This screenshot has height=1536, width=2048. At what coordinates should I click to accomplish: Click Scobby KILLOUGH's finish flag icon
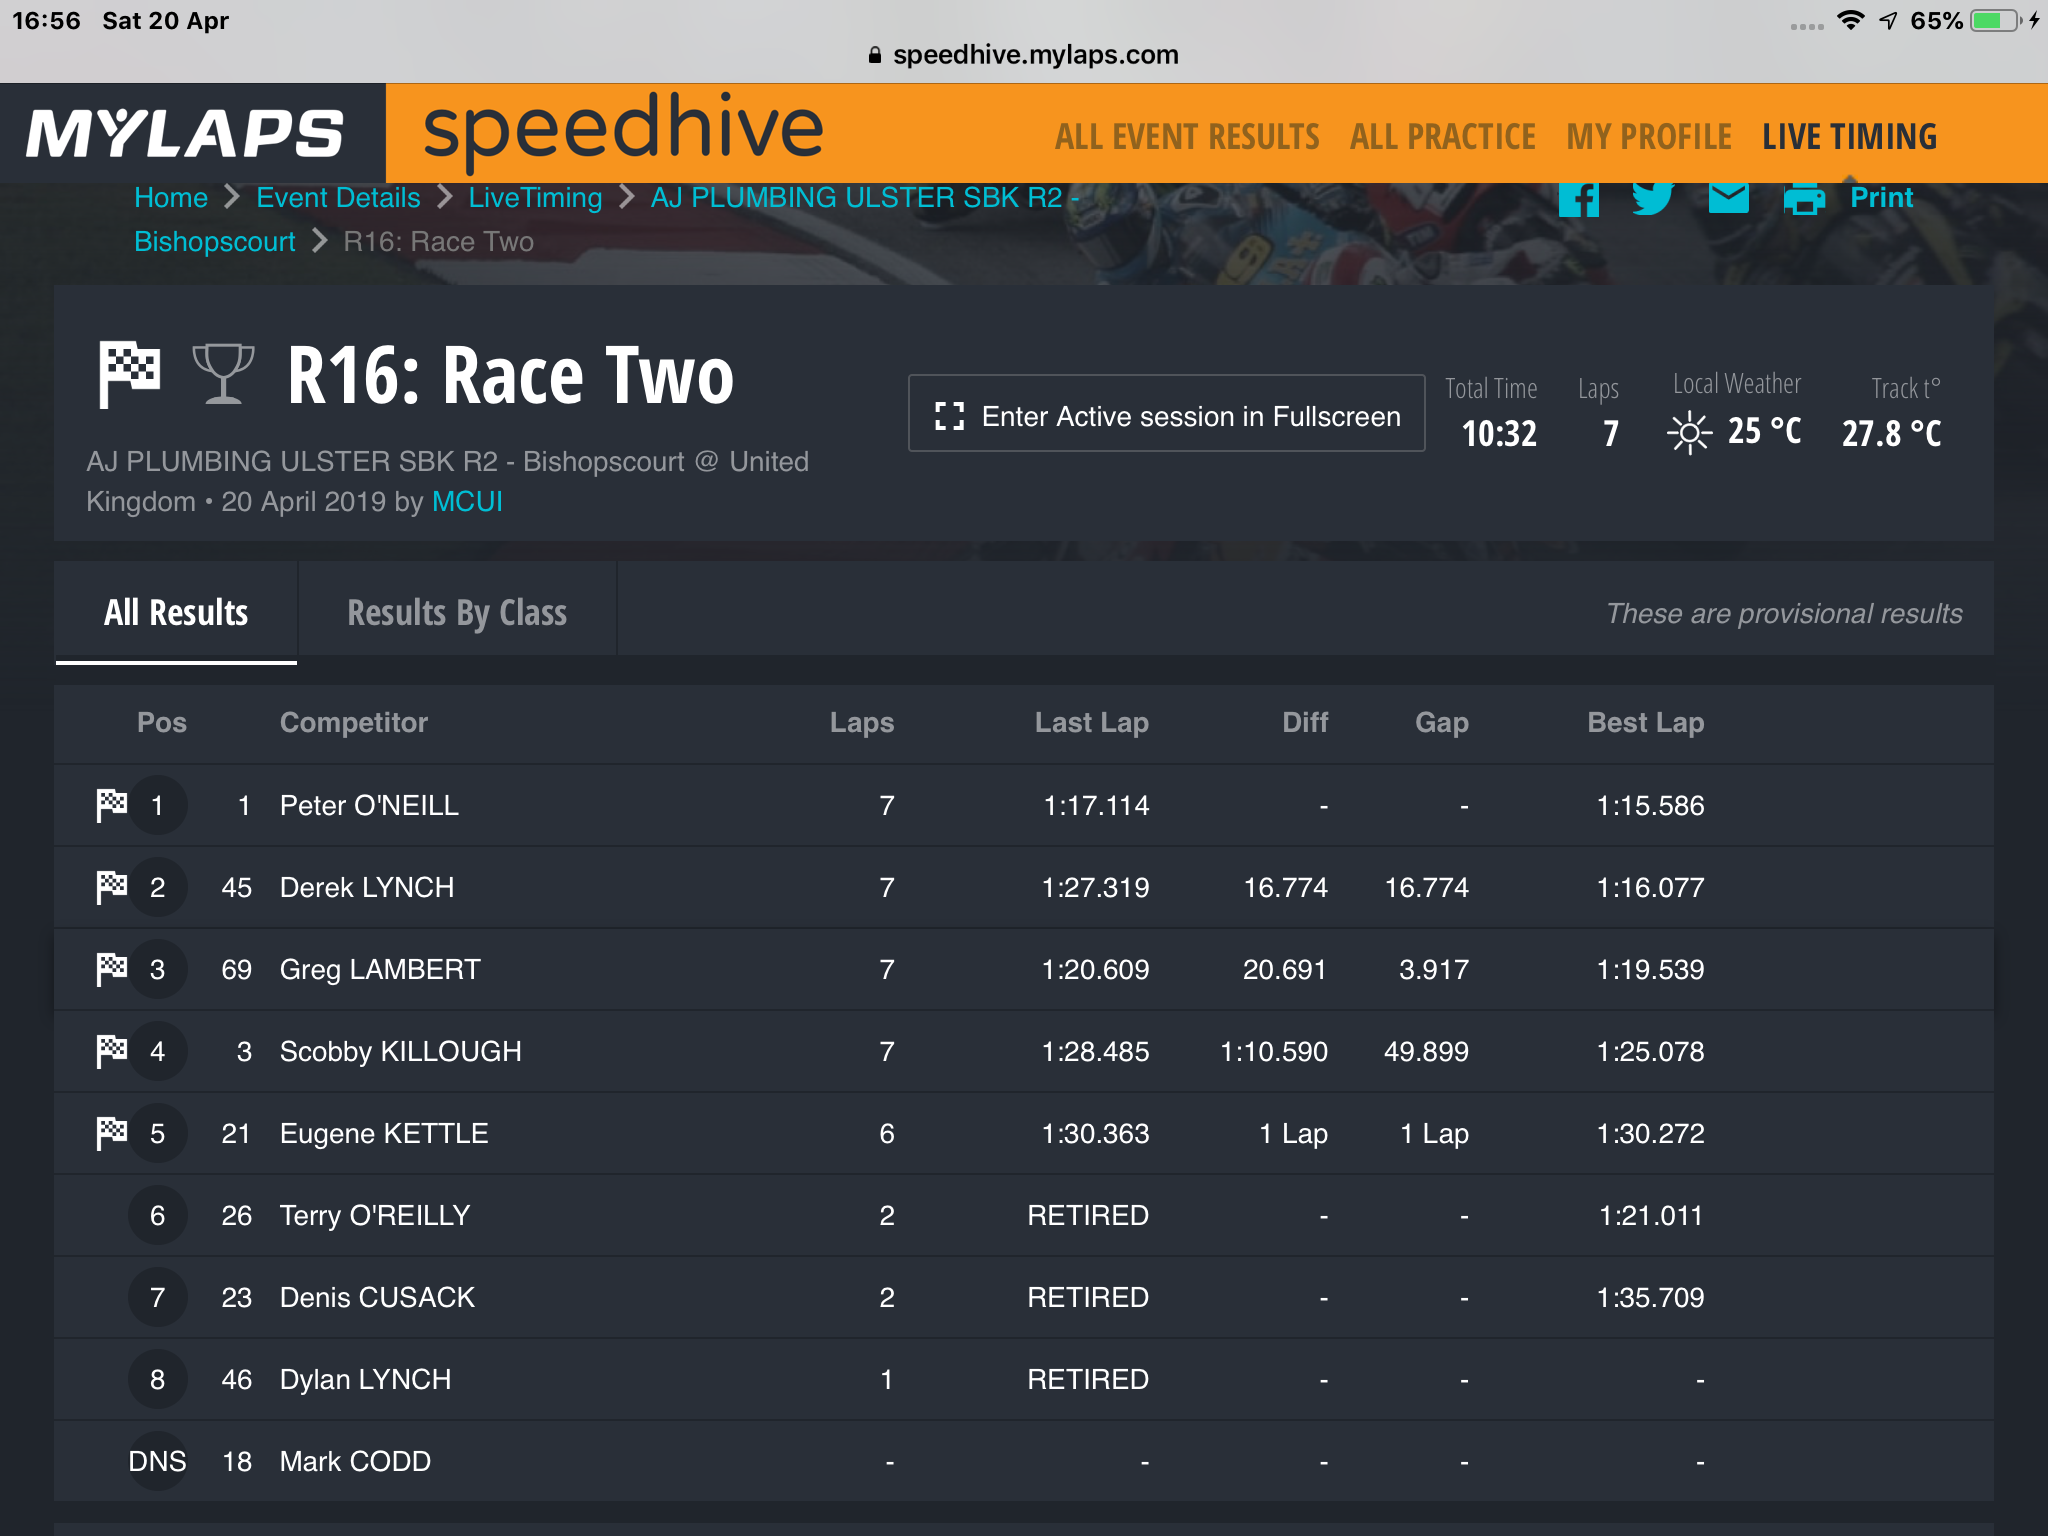[x=112, y=1051]
